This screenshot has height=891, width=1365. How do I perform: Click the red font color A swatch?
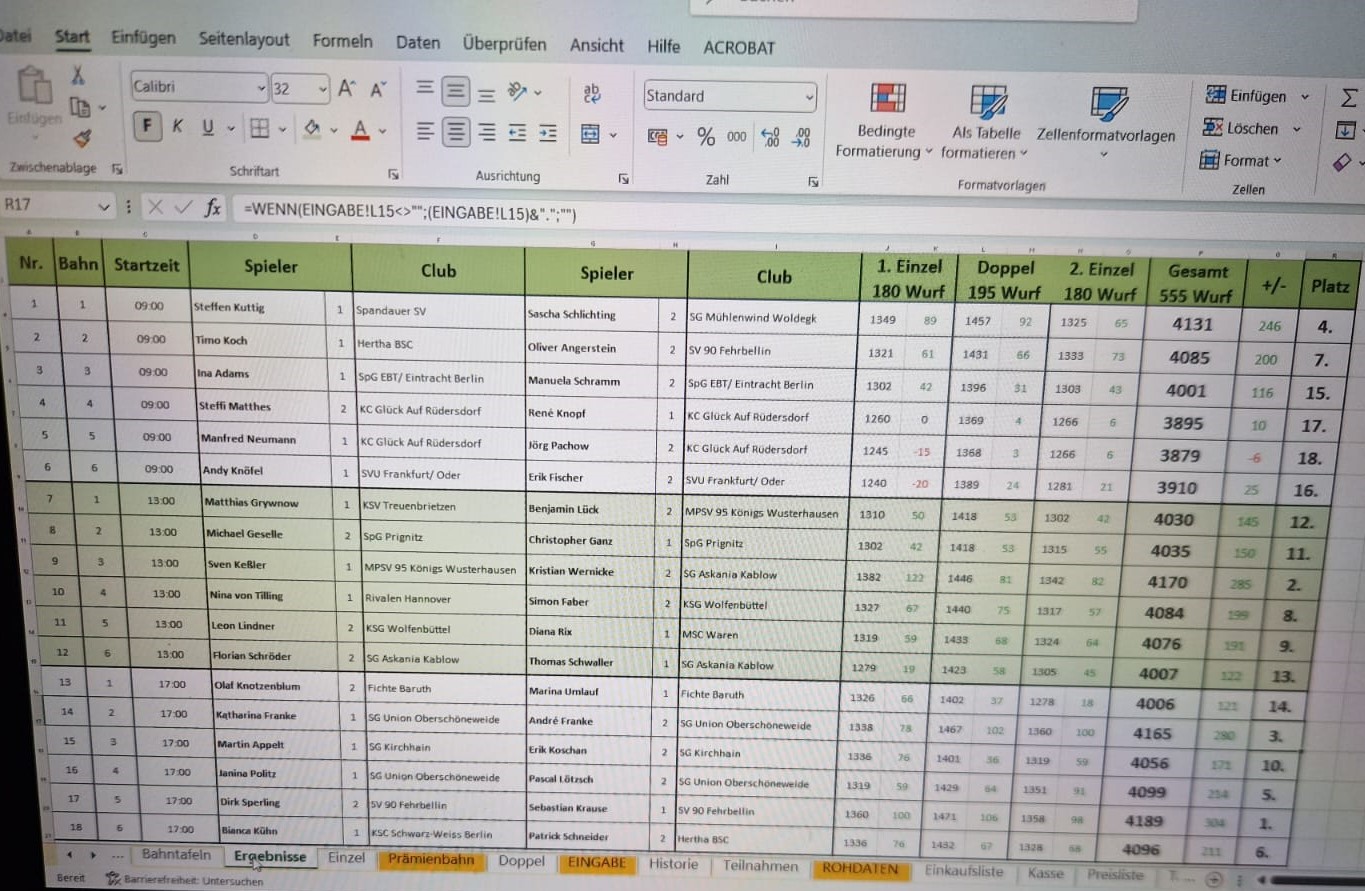pos(360,129)
